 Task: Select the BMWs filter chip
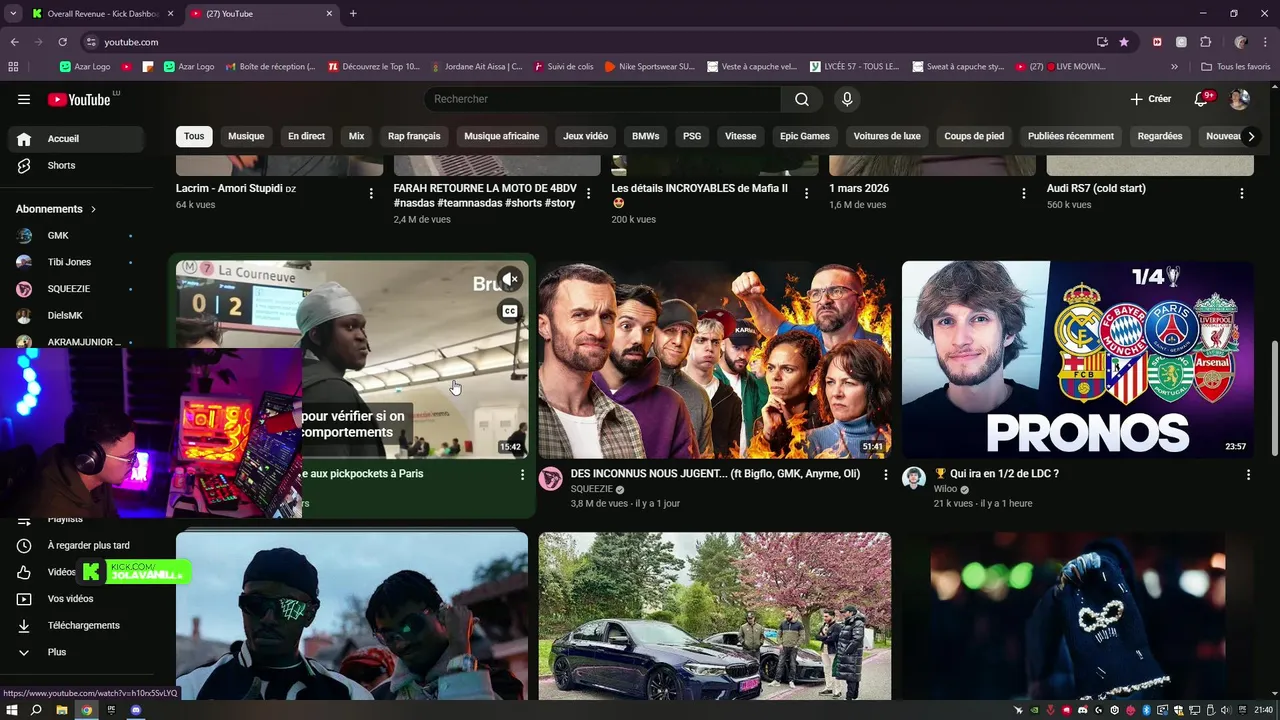[645, 136]
